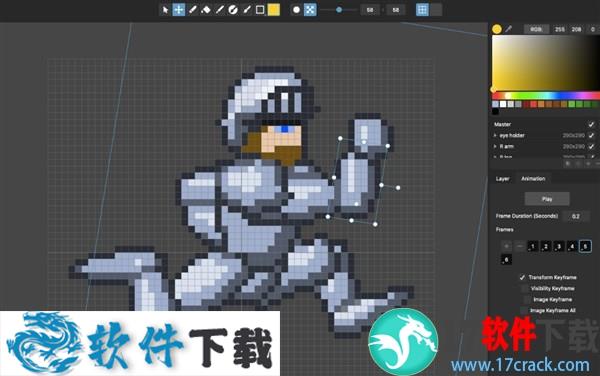Toggle the grid display icon

pos(422,10)
